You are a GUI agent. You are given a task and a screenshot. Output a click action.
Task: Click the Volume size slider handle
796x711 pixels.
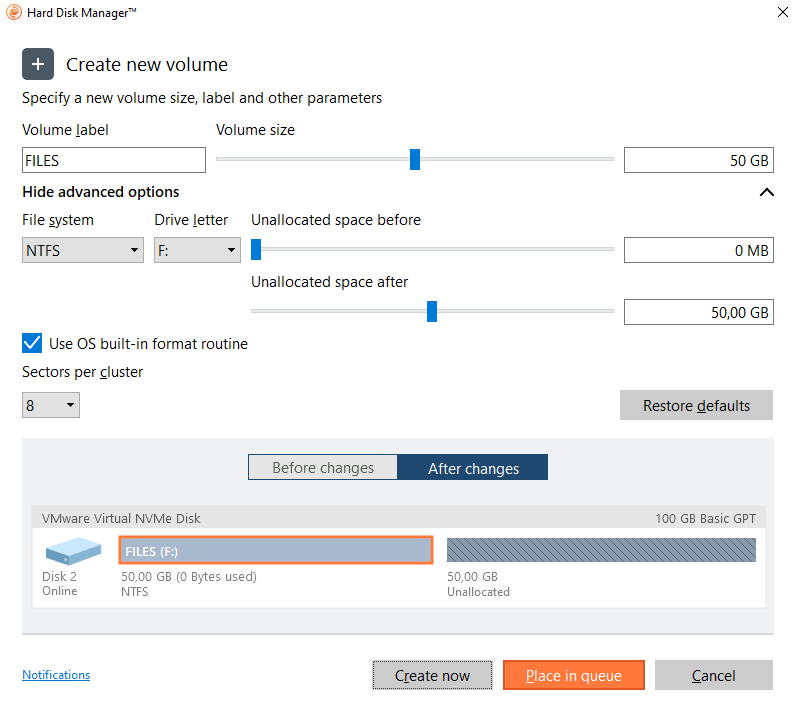415,160
